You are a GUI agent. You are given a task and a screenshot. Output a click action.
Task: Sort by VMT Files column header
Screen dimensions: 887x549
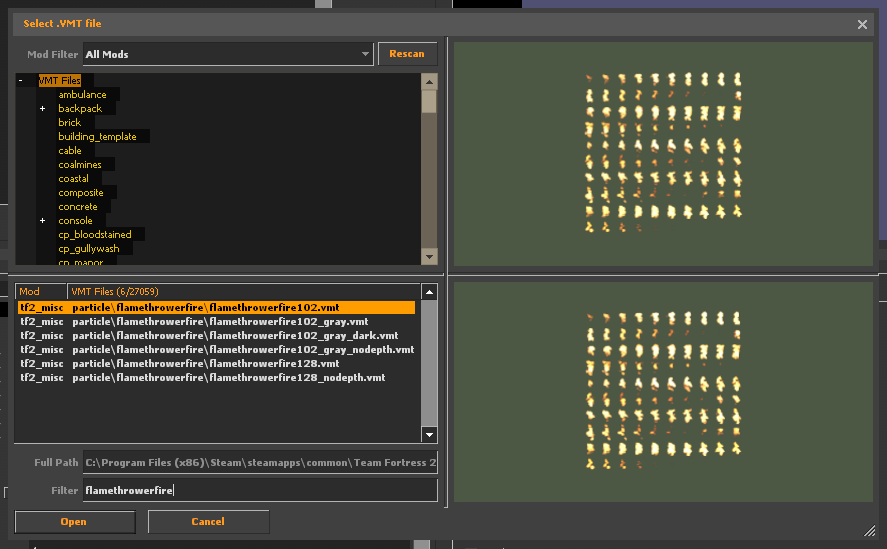[244, 291]
